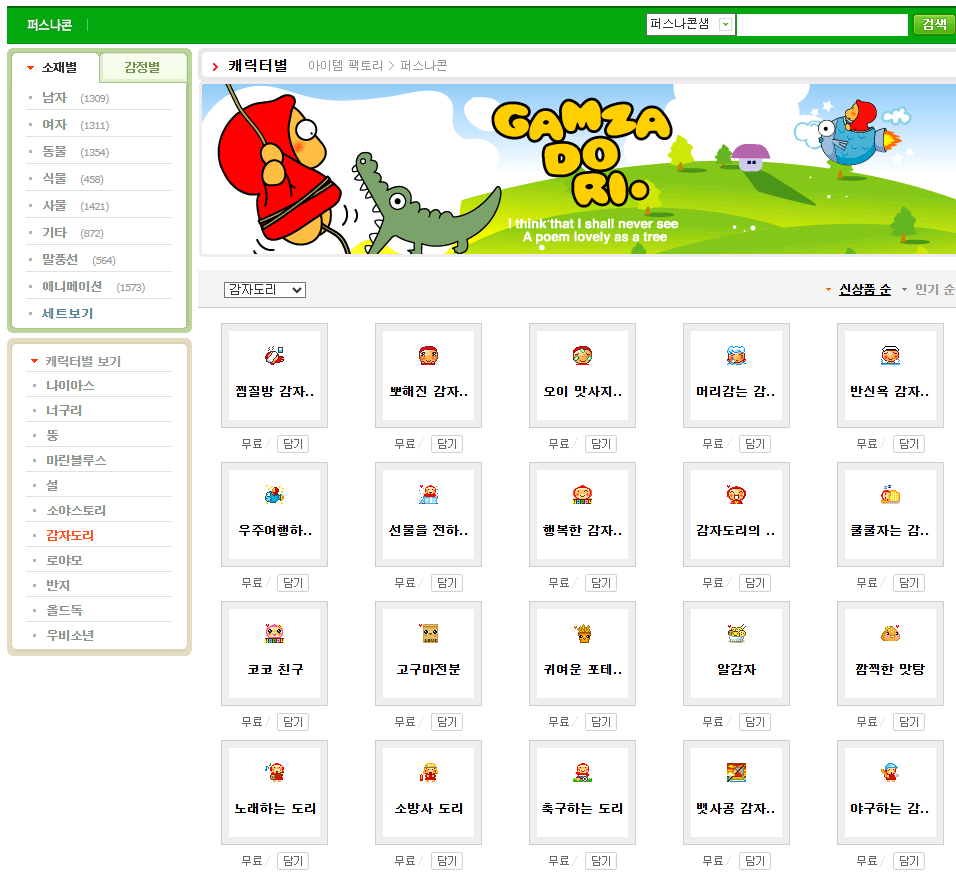This screenshot has height=875, width=956.
Task: Click the 찜질방 감자 emoticon icon
Action: pos(274,355)
